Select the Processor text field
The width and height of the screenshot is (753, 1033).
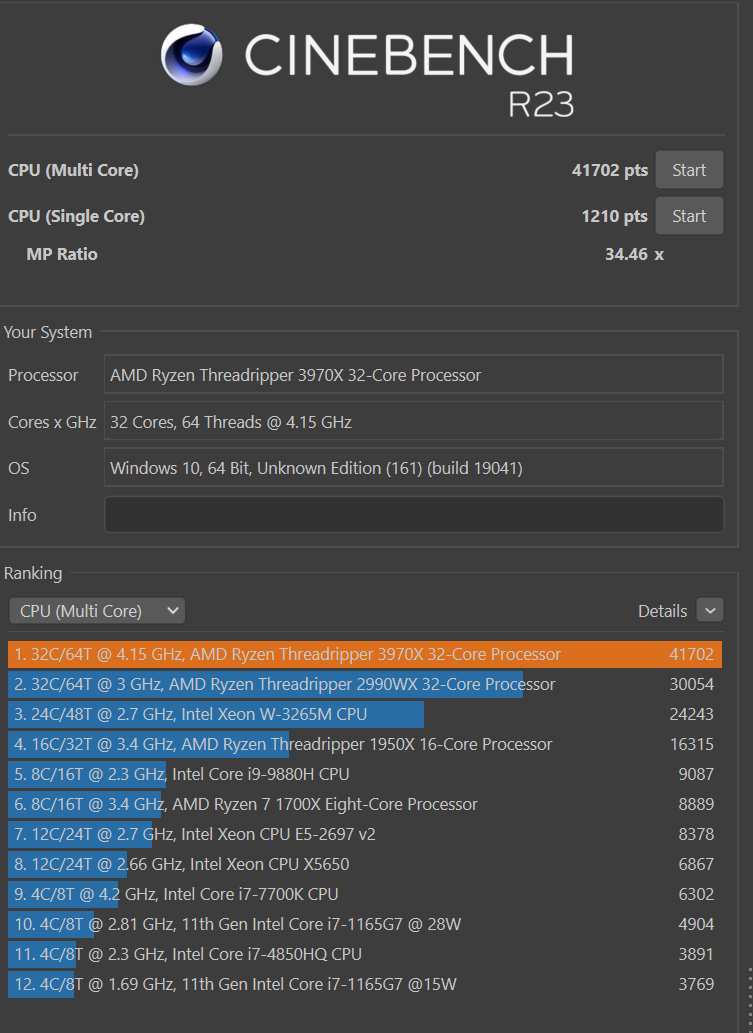tap(413, 374)
